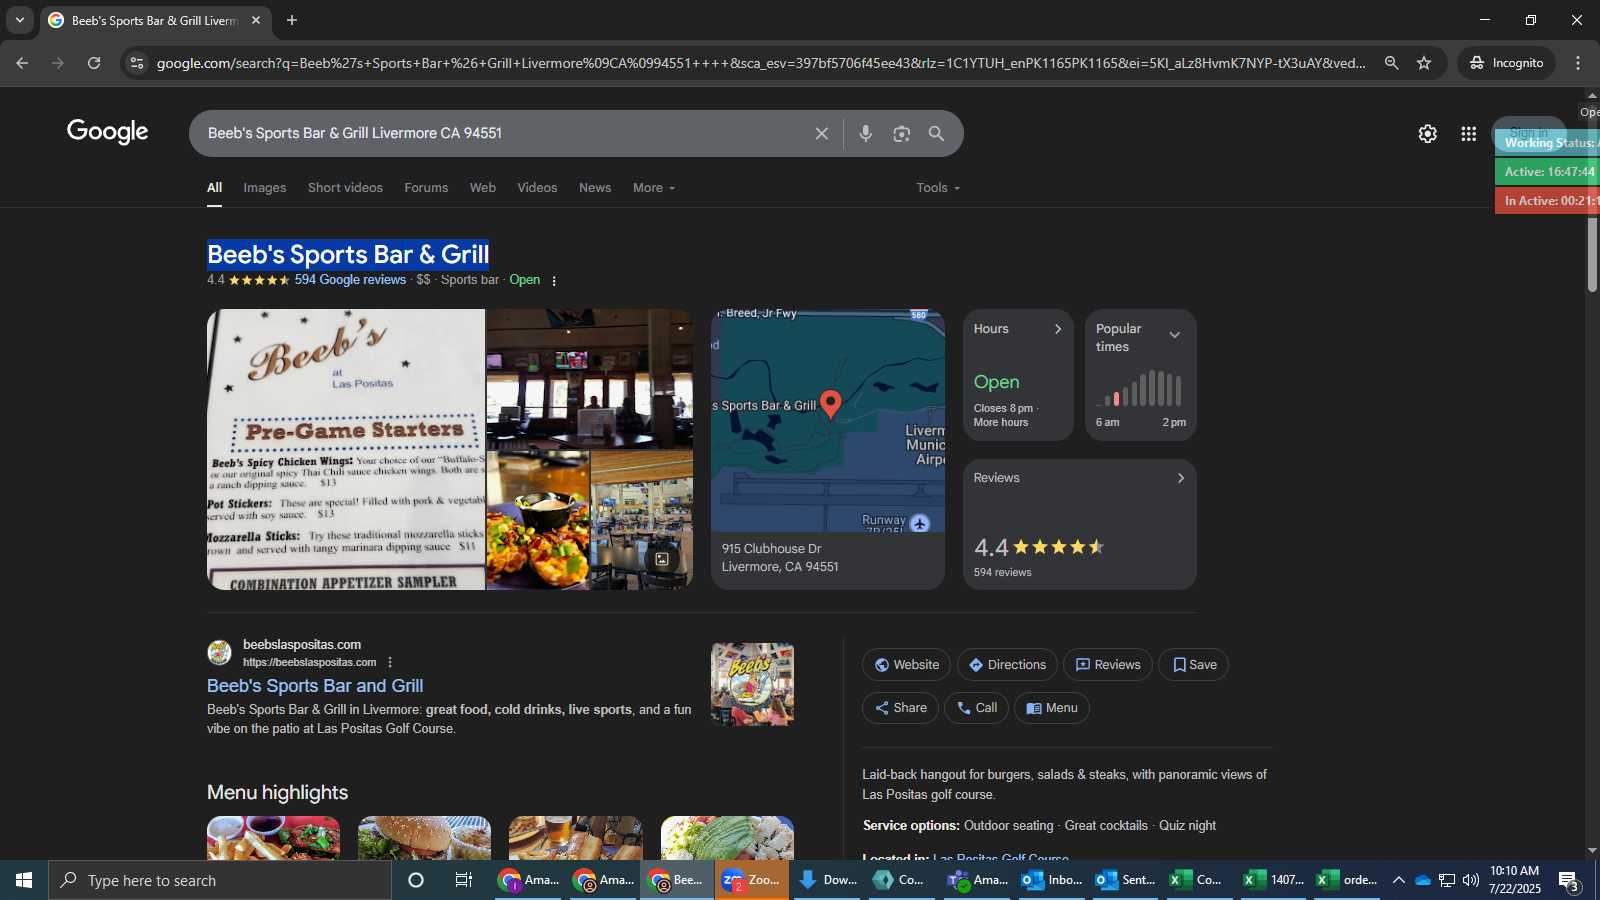Bookmark this tab with star icon
This screenshot has height=900, width=1600.
pos(1424,63)
